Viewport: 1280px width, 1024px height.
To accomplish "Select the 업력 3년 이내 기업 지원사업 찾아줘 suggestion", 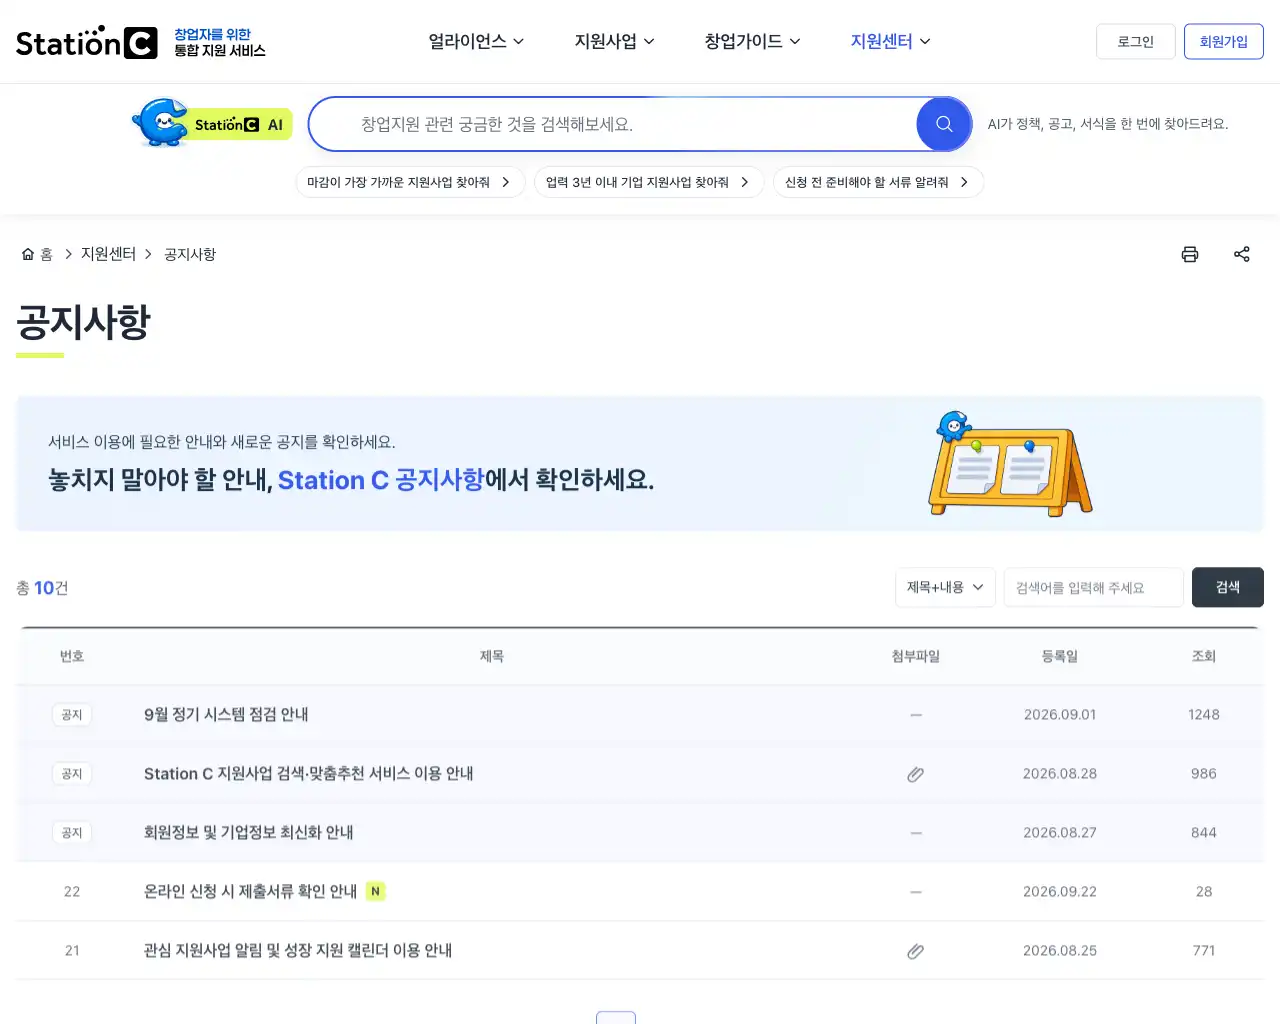I will point(649,182).
